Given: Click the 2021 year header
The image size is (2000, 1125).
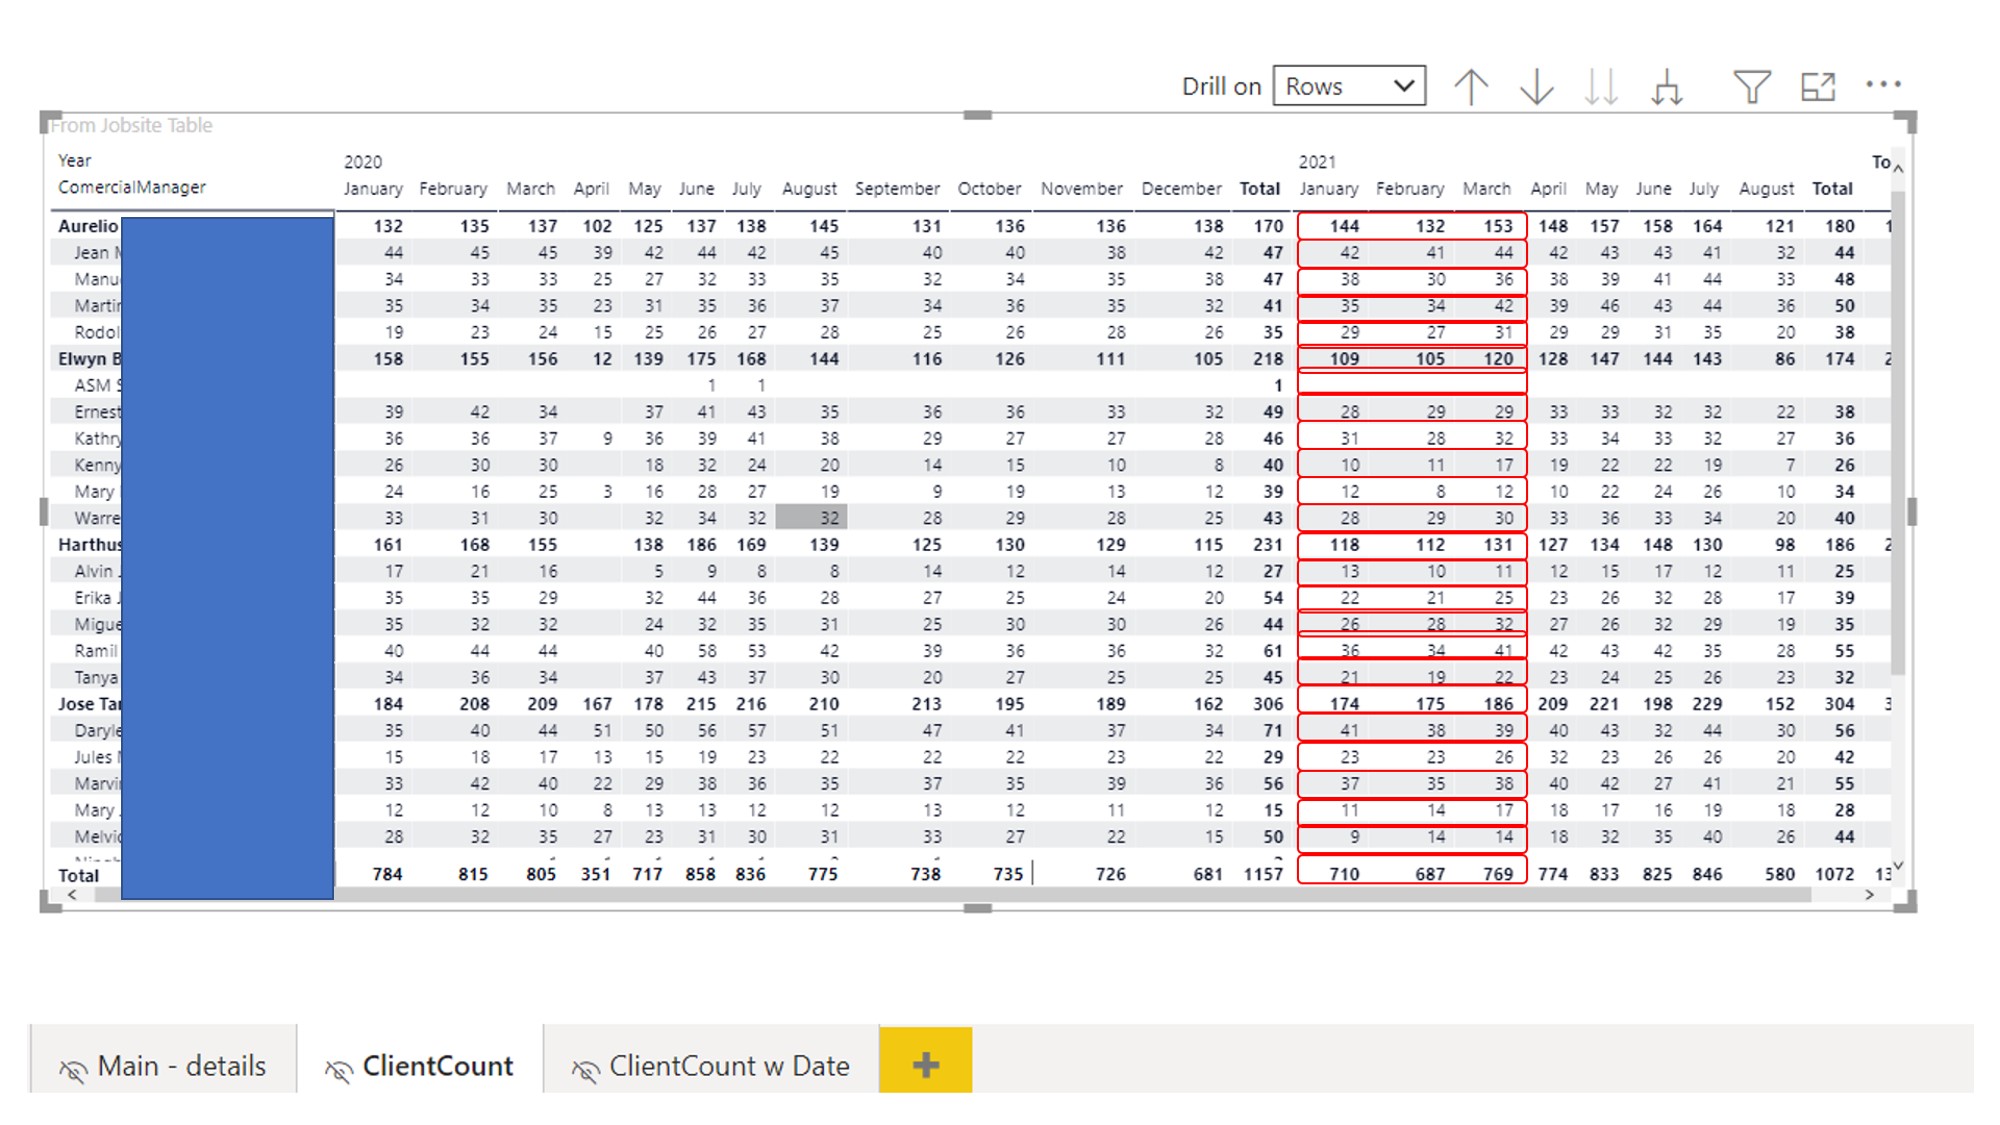Looking at the screenshot, I should (x=1317, y=162).
